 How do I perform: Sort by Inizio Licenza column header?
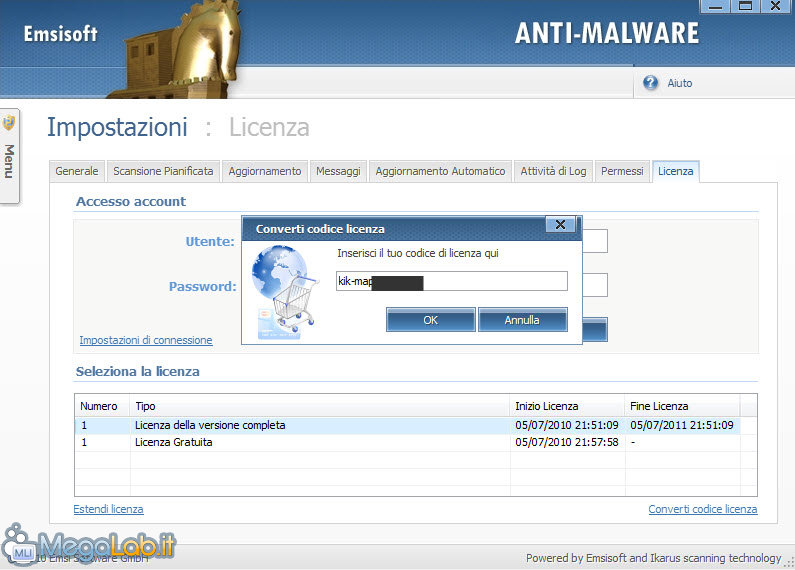[567, 406]
